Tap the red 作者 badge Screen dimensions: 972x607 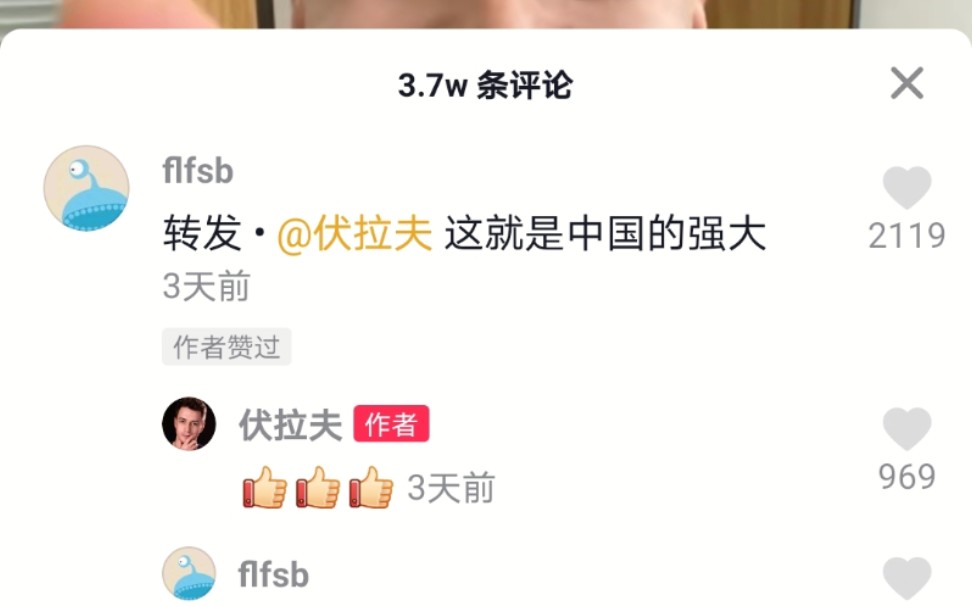click(x=391, y=424)
